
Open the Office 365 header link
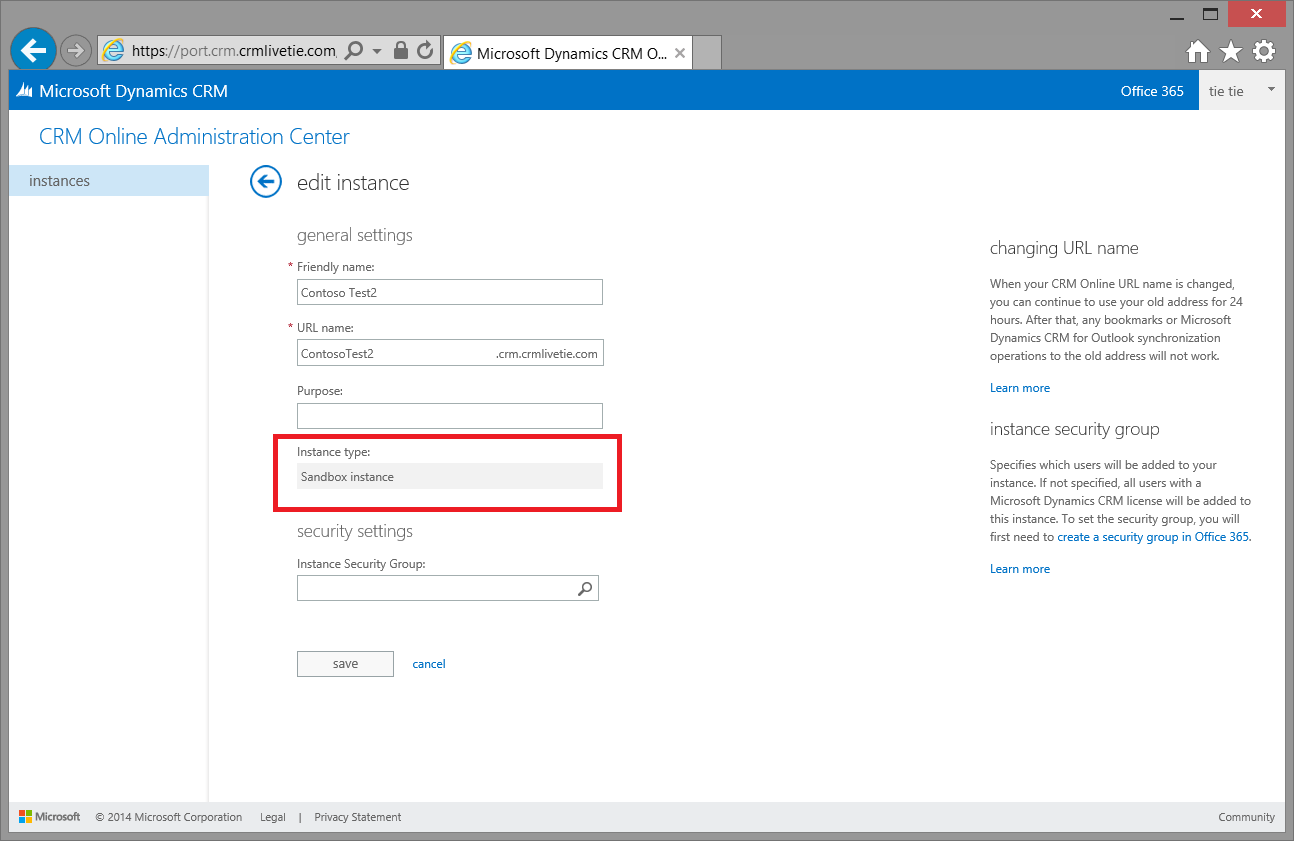pyautogui.click(x=1152, y=91)
